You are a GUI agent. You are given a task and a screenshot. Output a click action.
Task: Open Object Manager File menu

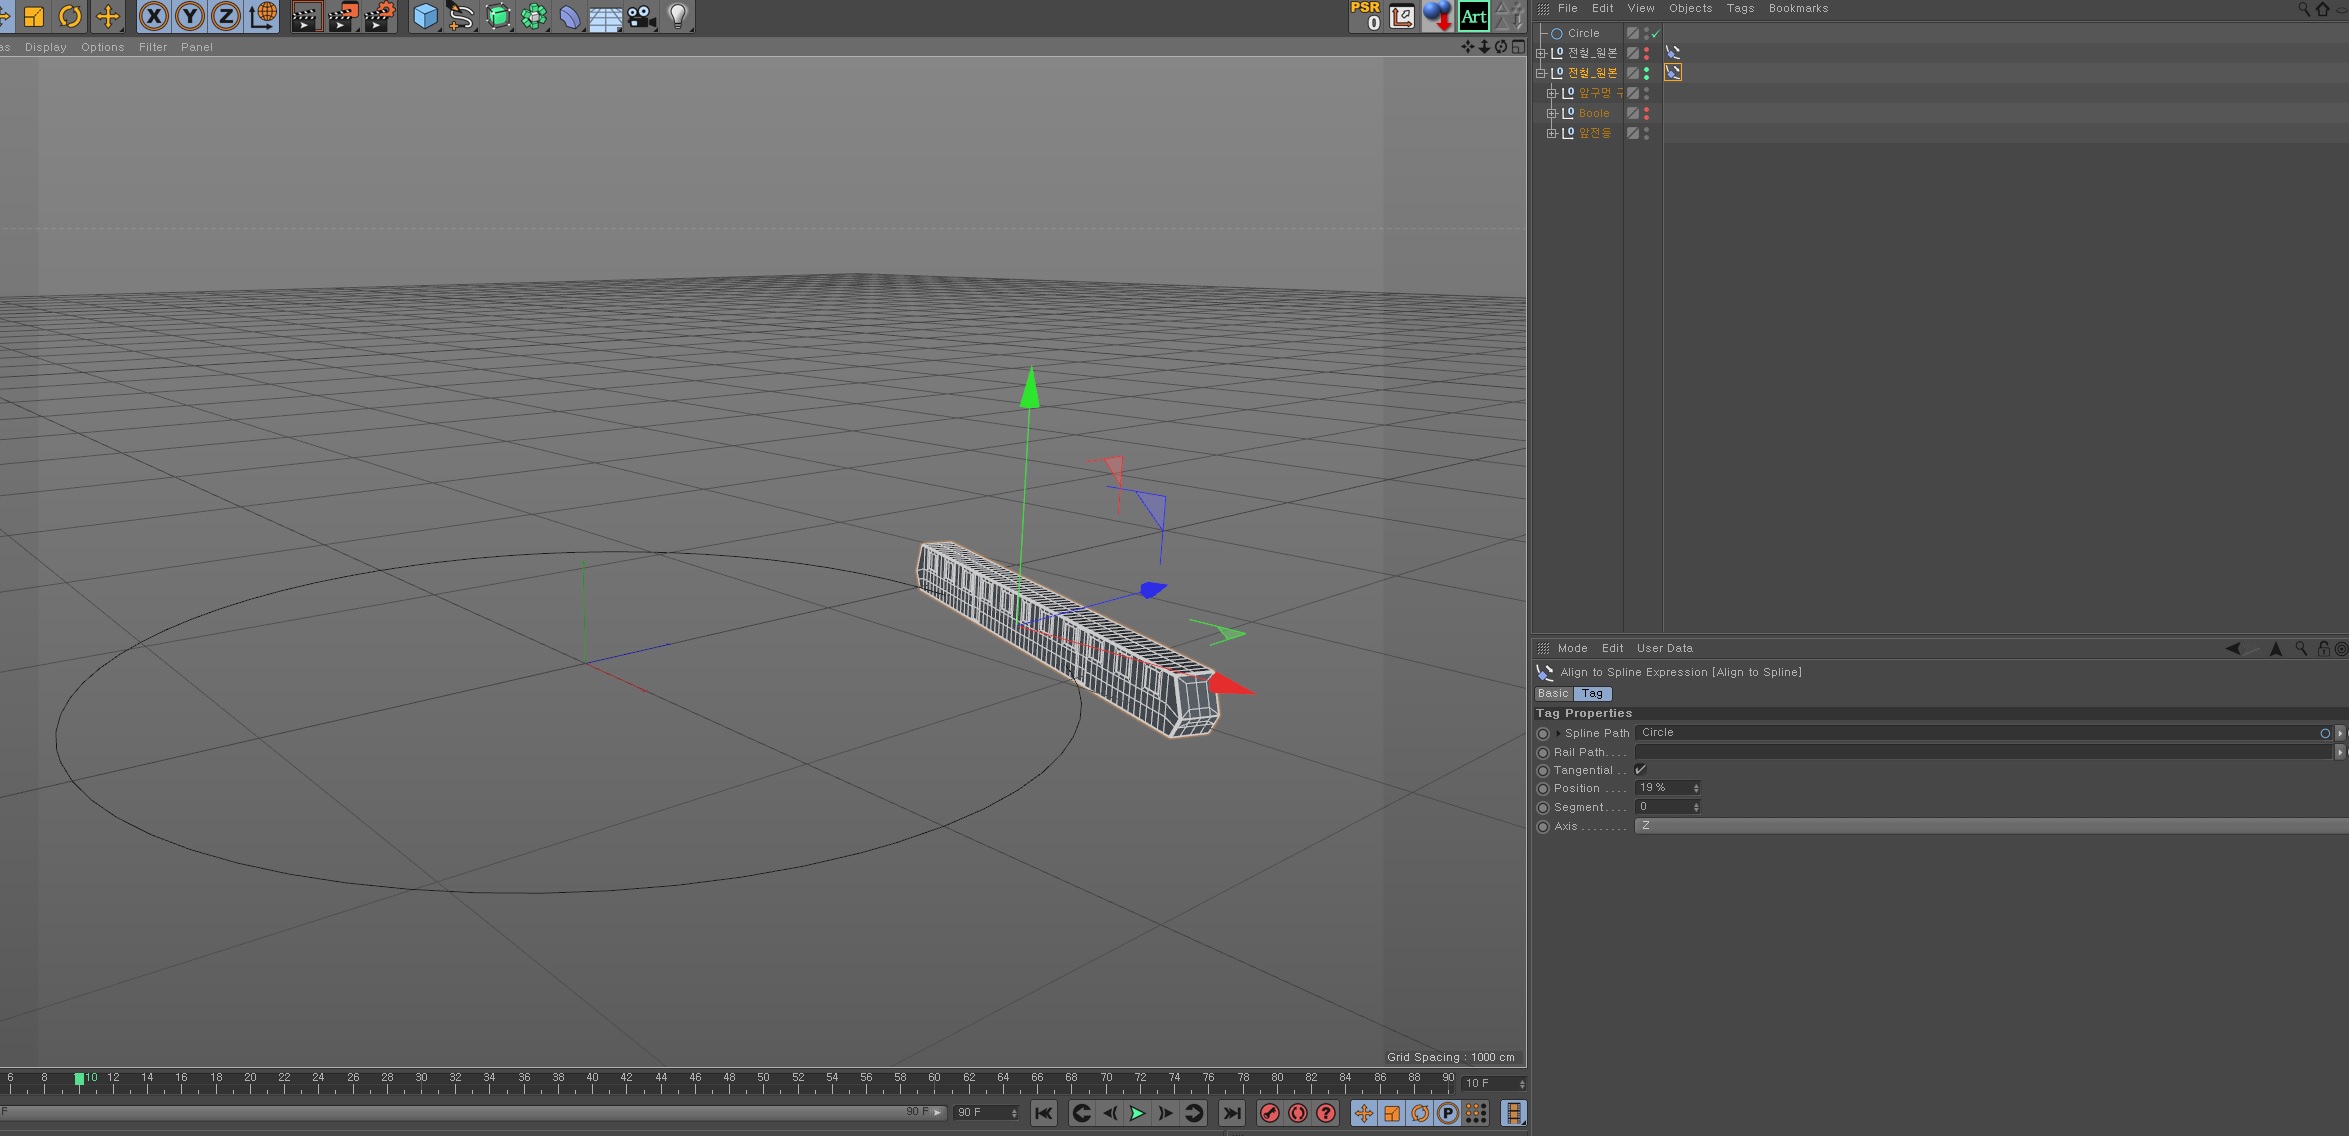1568,8
